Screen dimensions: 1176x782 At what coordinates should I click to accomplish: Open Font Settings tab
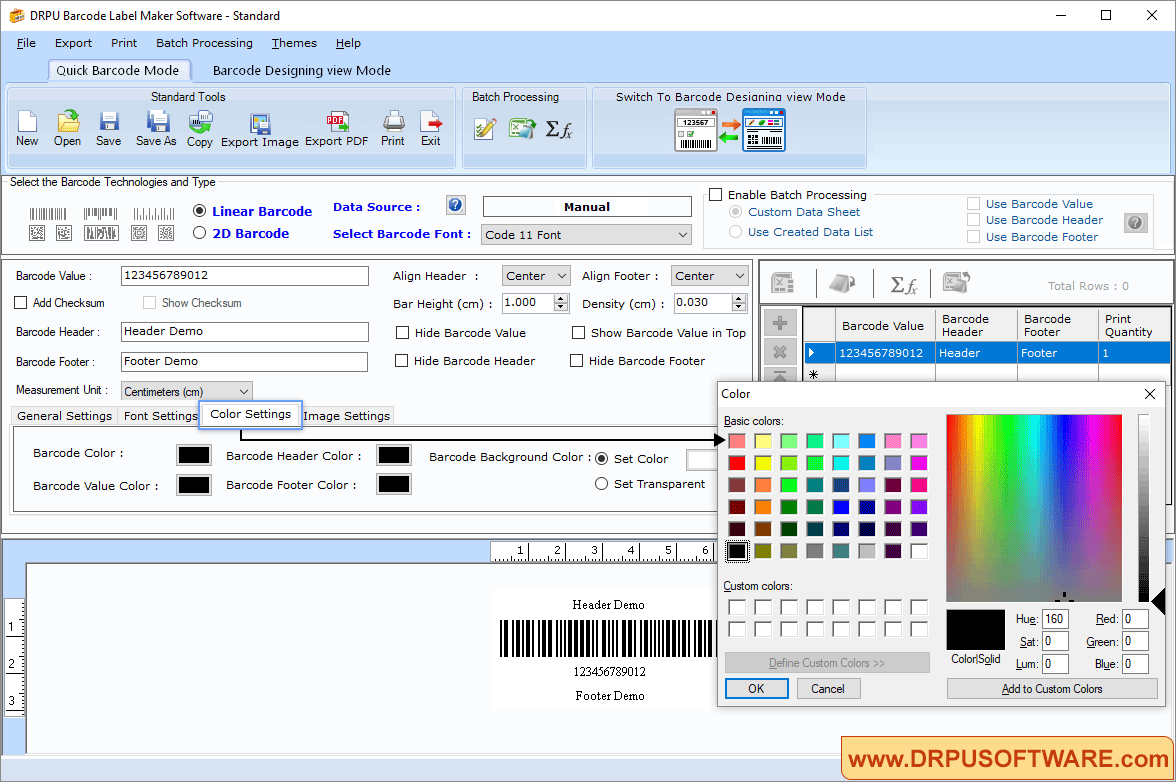pos(160,415)
